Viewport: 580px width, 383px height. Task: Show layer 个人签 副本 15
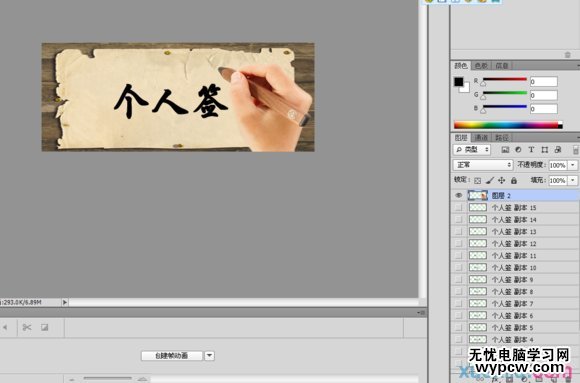coord(459,208)
